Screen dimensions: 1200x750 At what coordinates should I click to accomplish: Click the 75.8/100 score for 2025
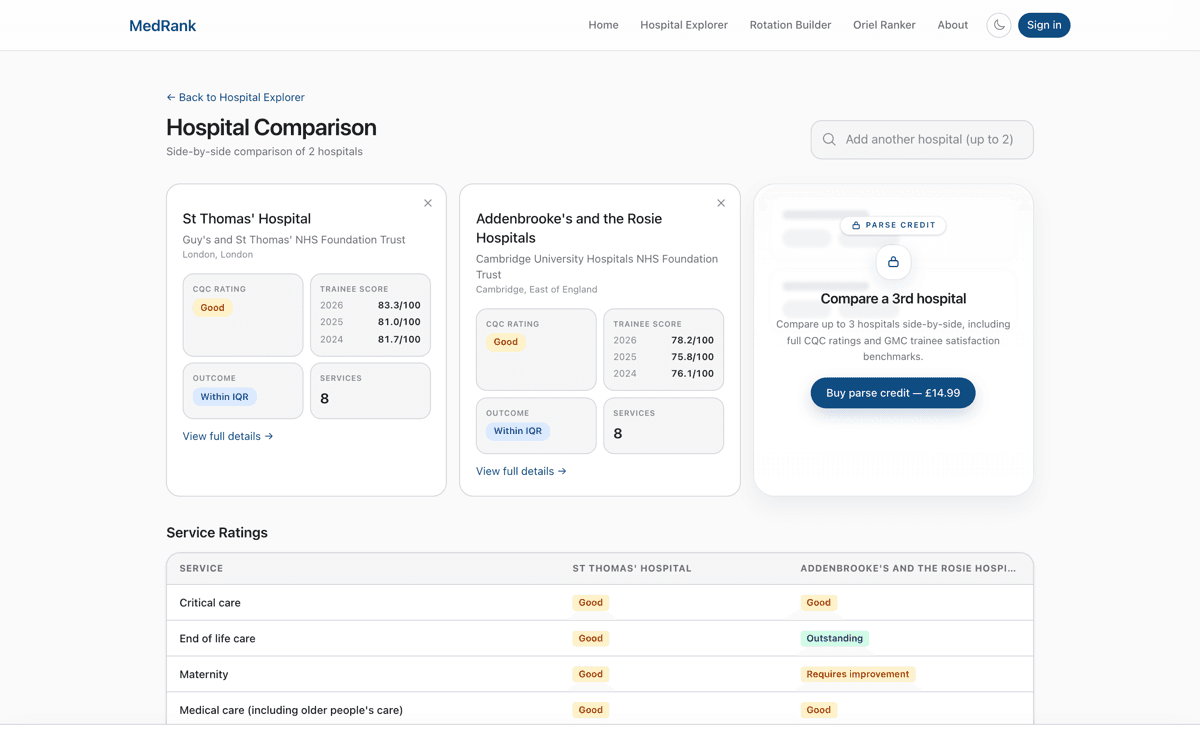coord(692,357)
